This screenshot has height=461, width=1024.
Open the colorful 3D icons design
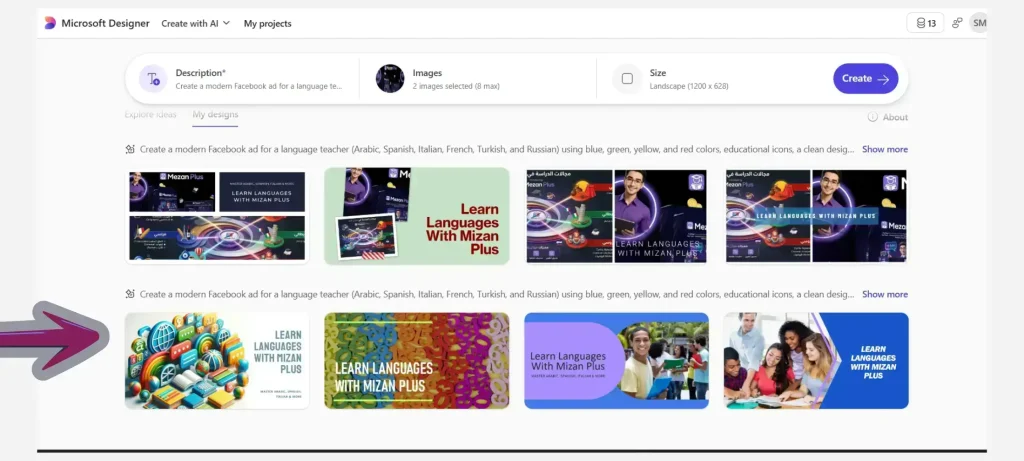pos(217,360)
